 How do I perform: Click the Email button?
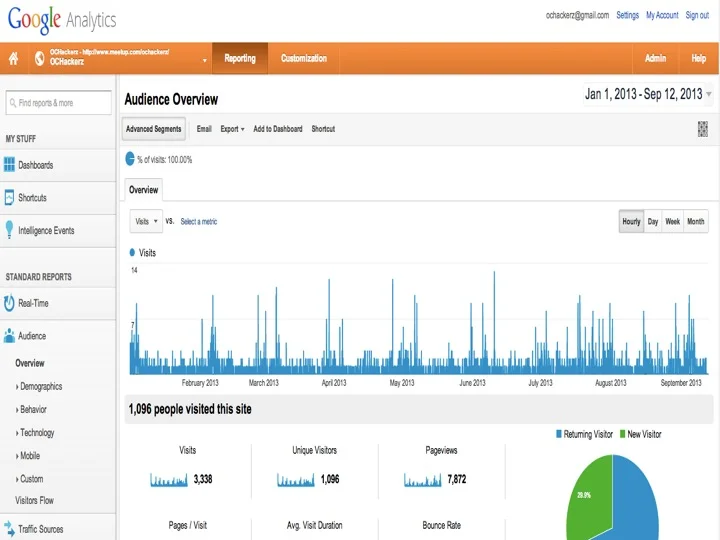click(x=204, y=129)
